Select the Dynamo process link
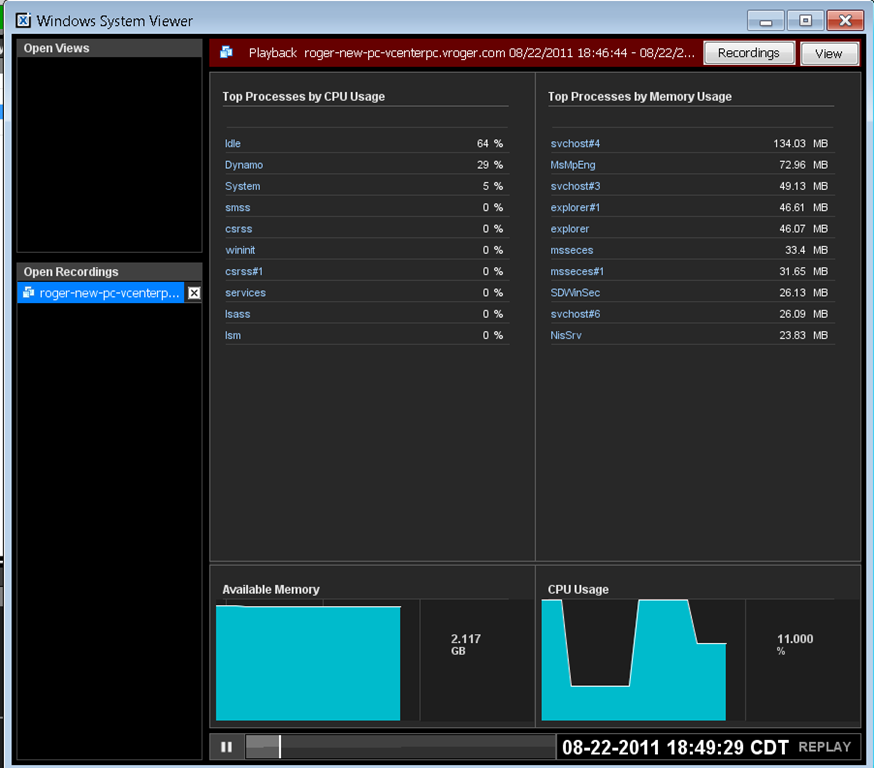Image resolution: width=874 pixels, height=768 pixels. pos(244,165)
